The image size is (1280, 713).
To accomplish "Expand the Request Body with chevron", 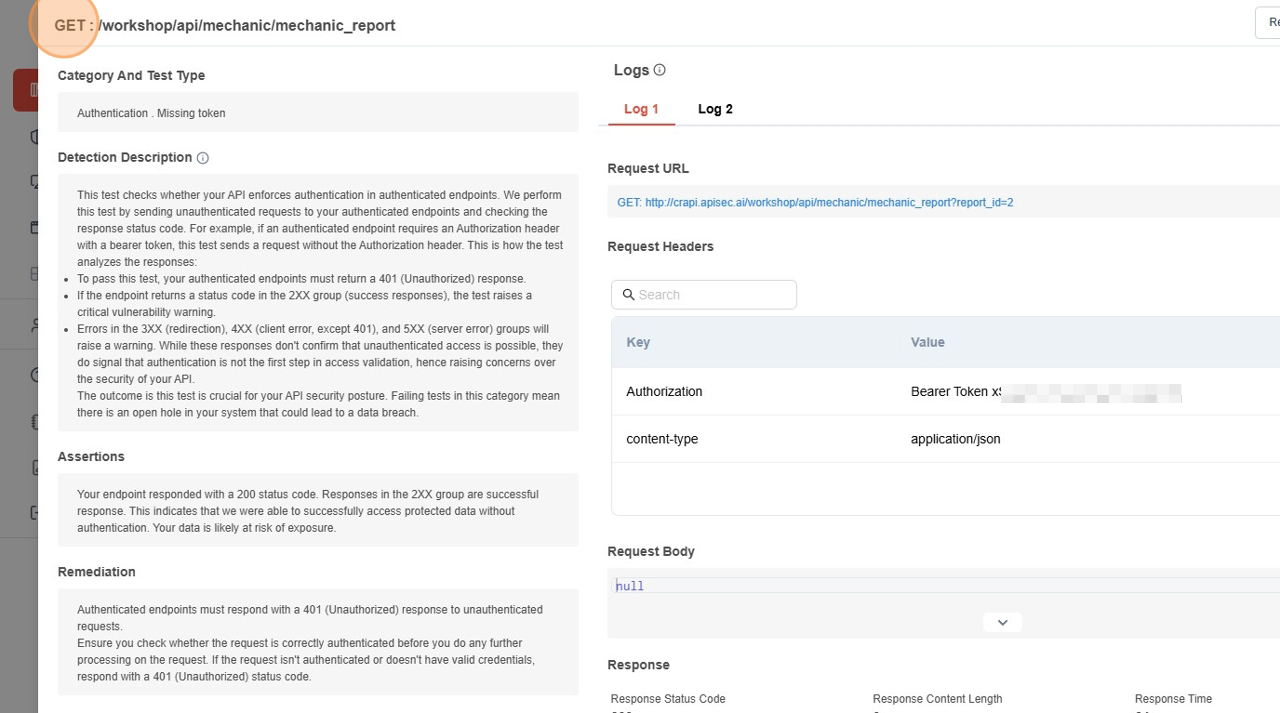I will pos(1002,622).
